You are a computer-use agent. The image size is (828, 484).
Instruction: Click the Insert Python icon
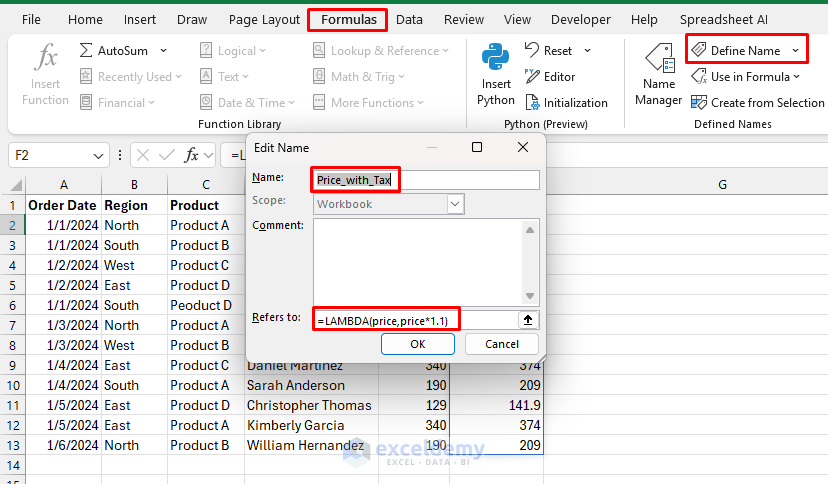[496, 64]
